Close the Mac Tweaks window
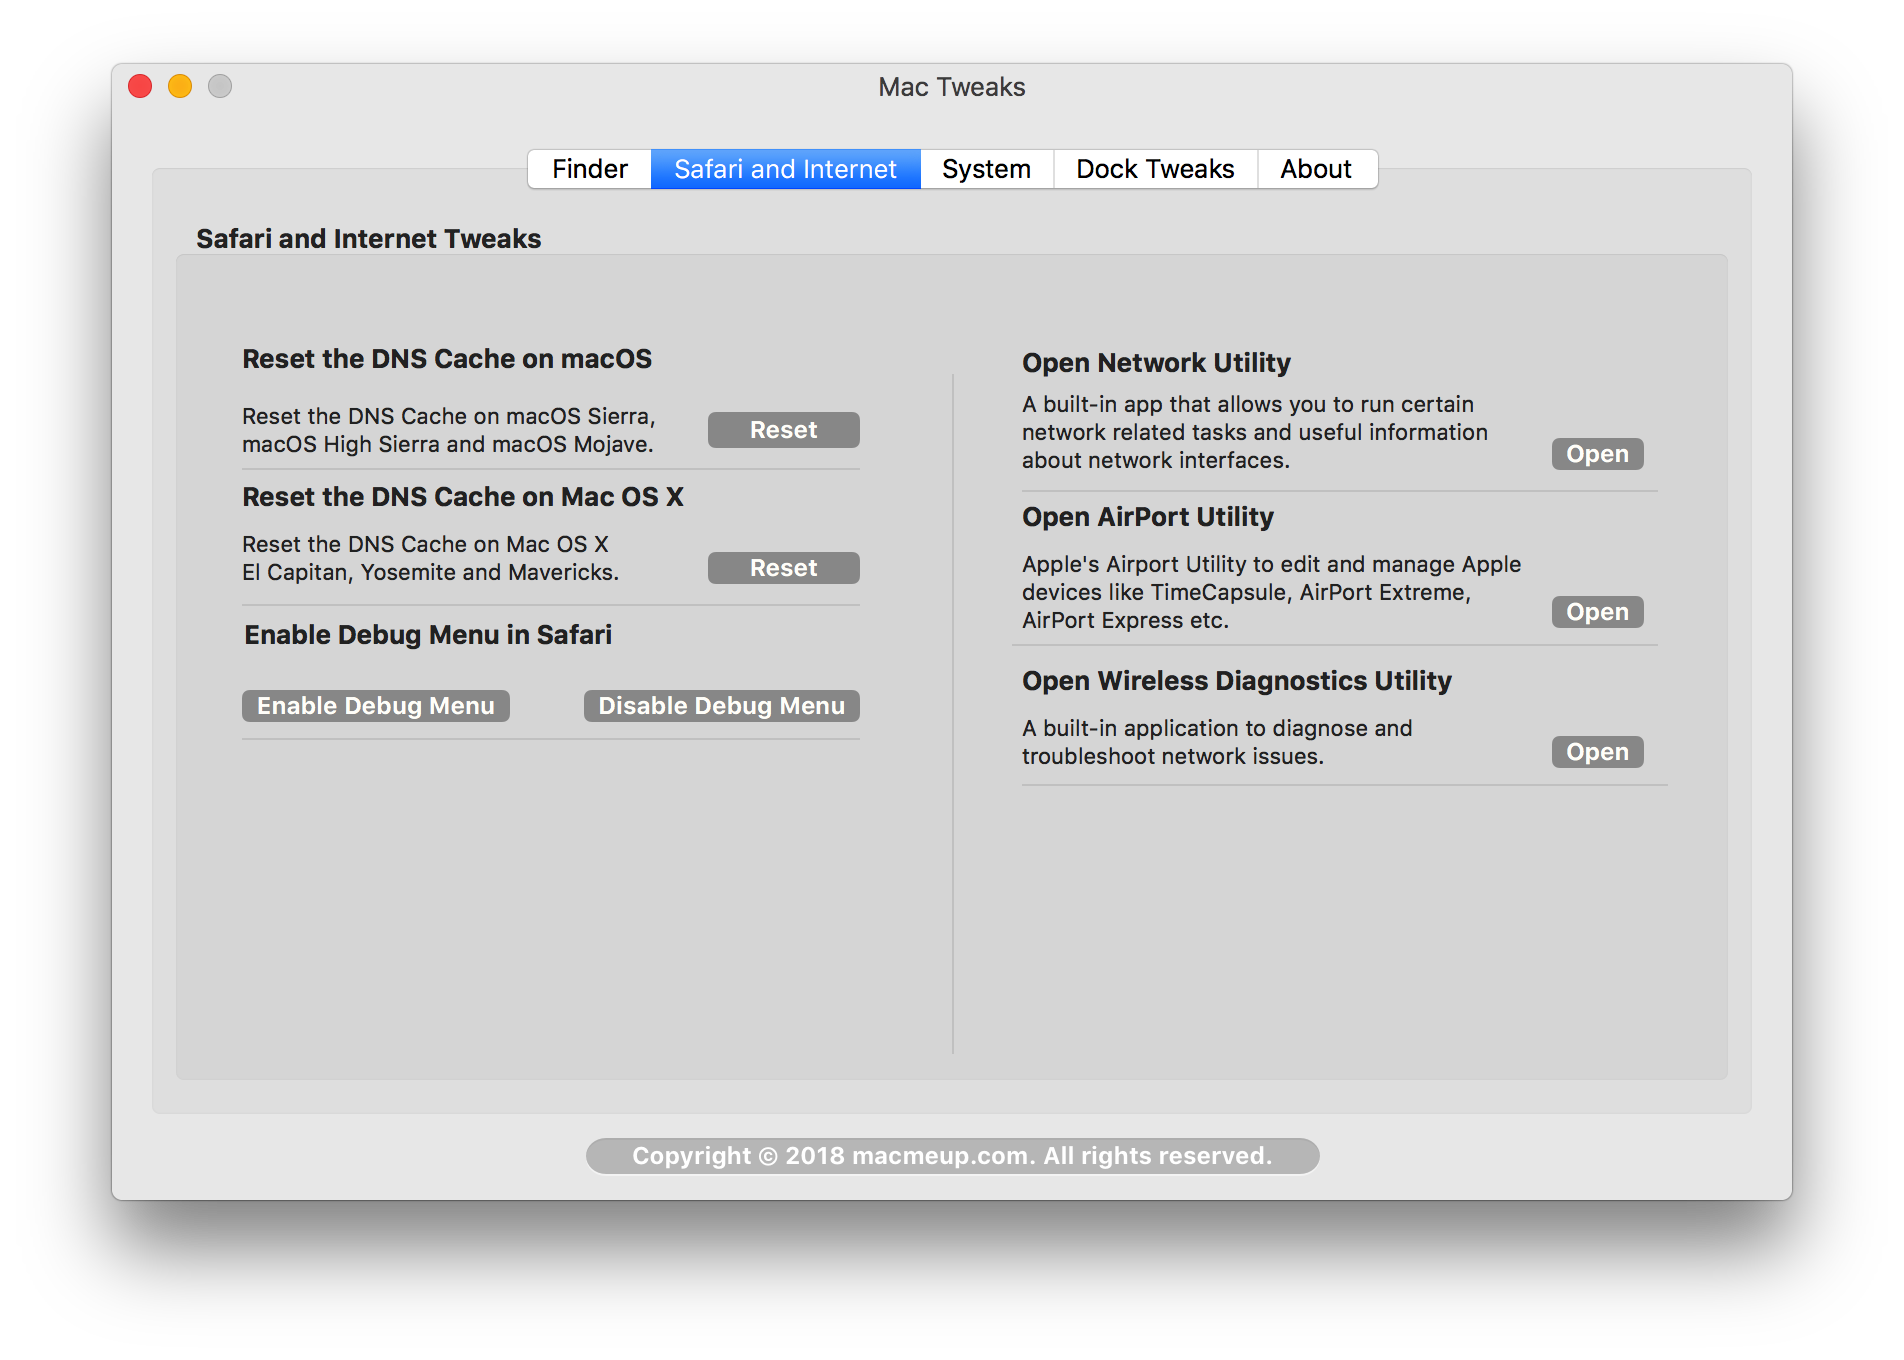 coord(140,87)
